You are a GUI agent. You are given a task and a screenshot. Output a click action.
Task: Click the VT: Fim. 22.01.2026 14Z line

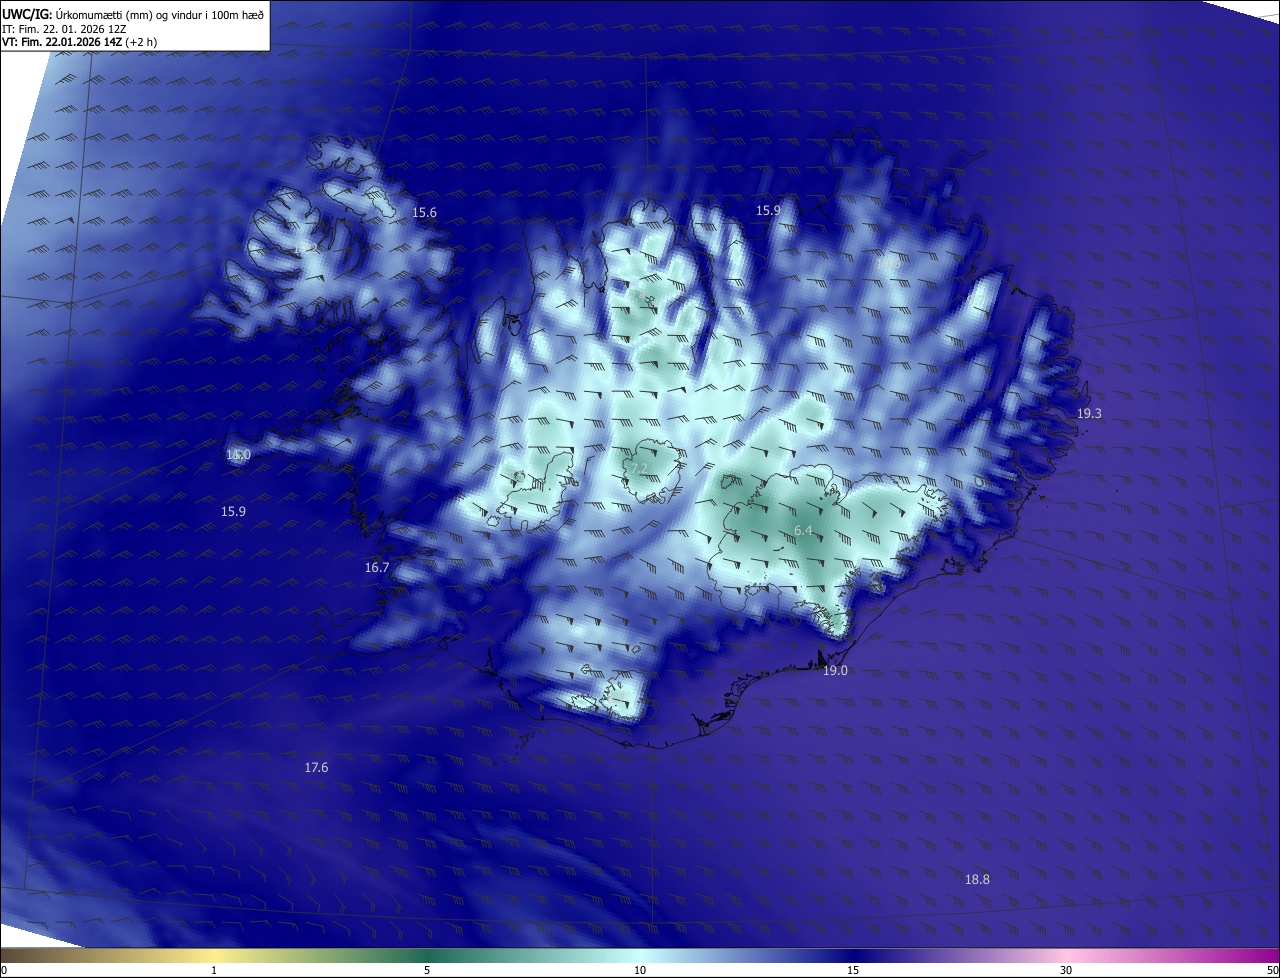click(x=79, y=42)
